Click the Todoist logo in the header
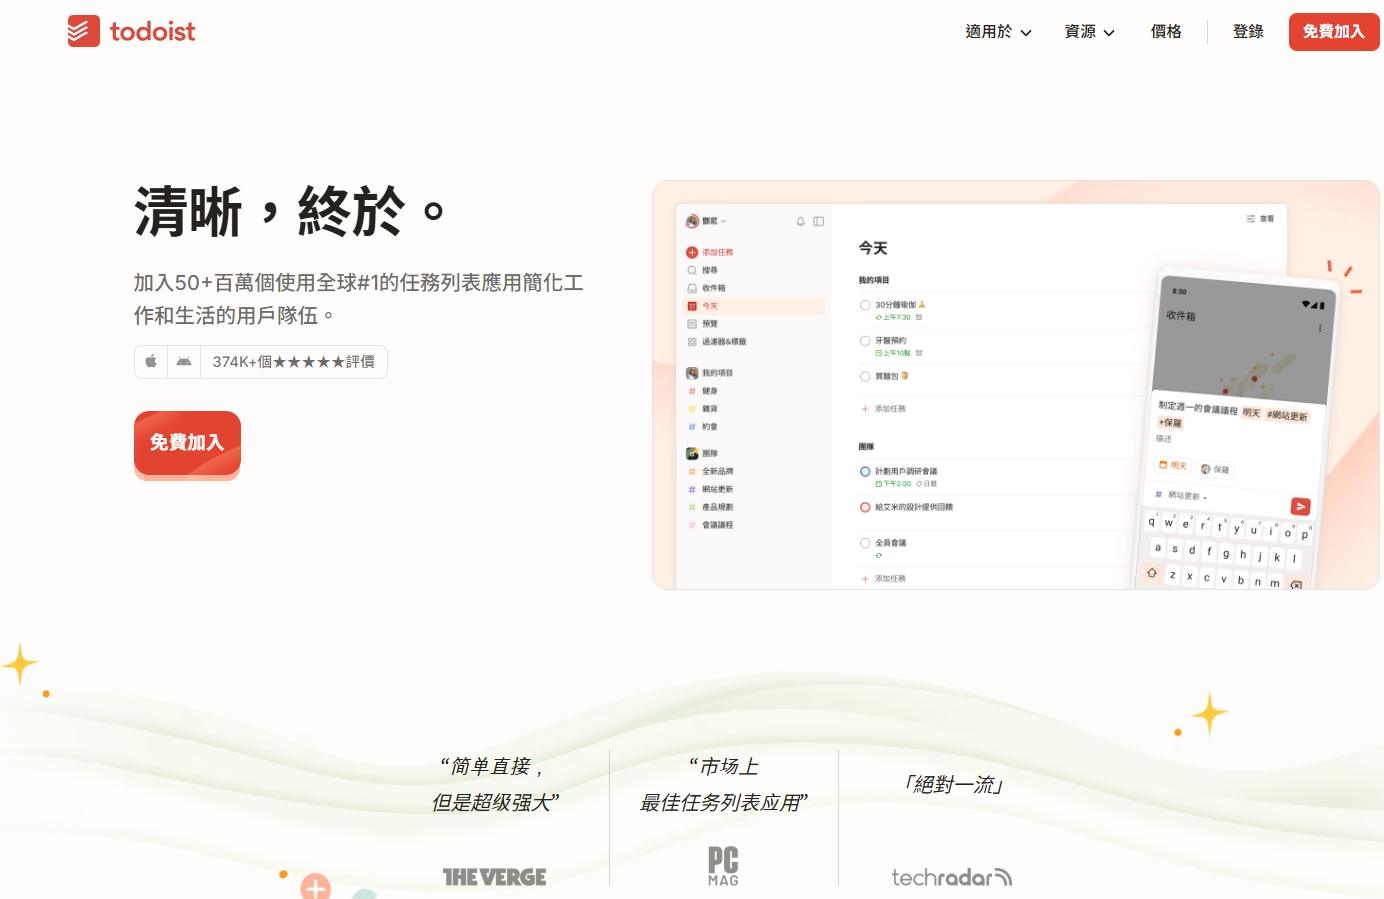The image size is (1384, 899). pos(131,31)
